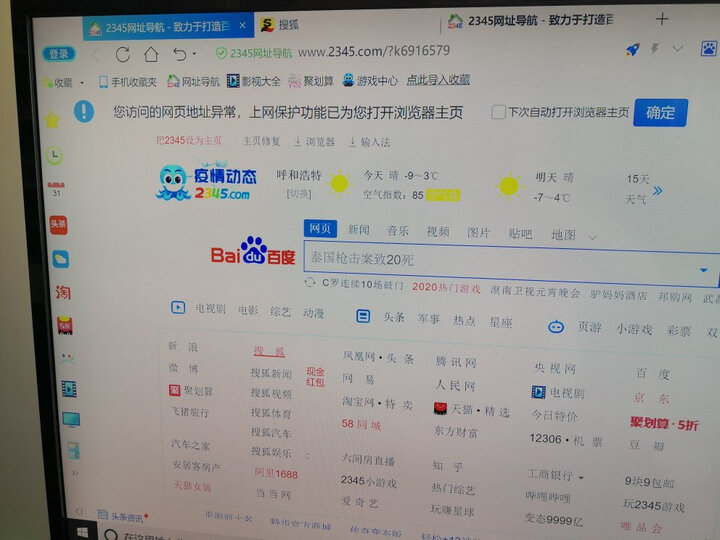
Task: Open the film strip video sidebar icon
Action: click(69, 389)
